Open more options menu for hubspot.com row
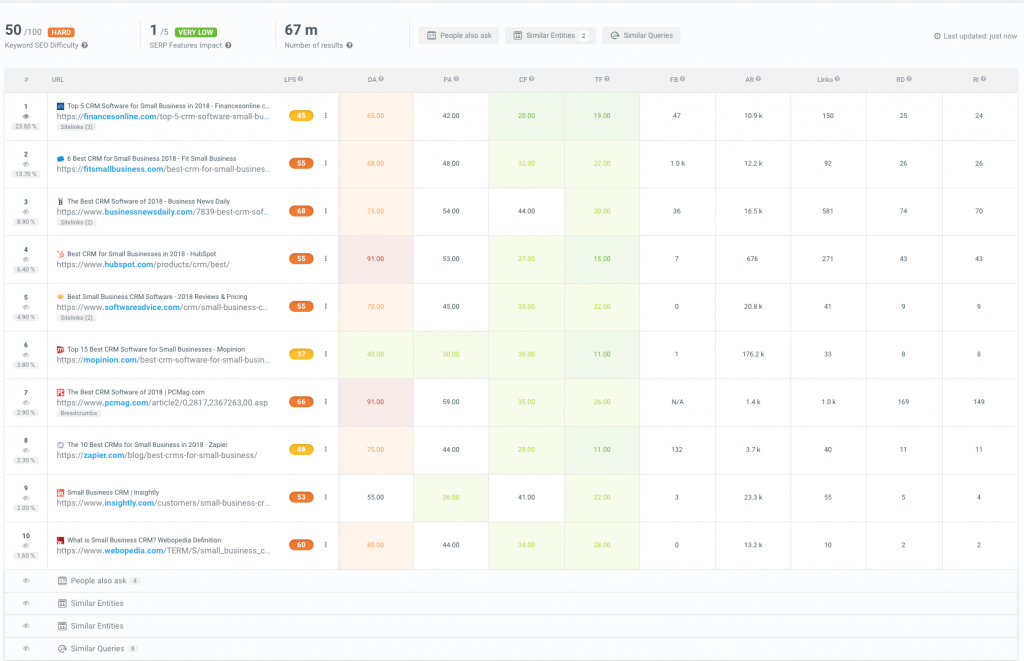 (325, 259)
